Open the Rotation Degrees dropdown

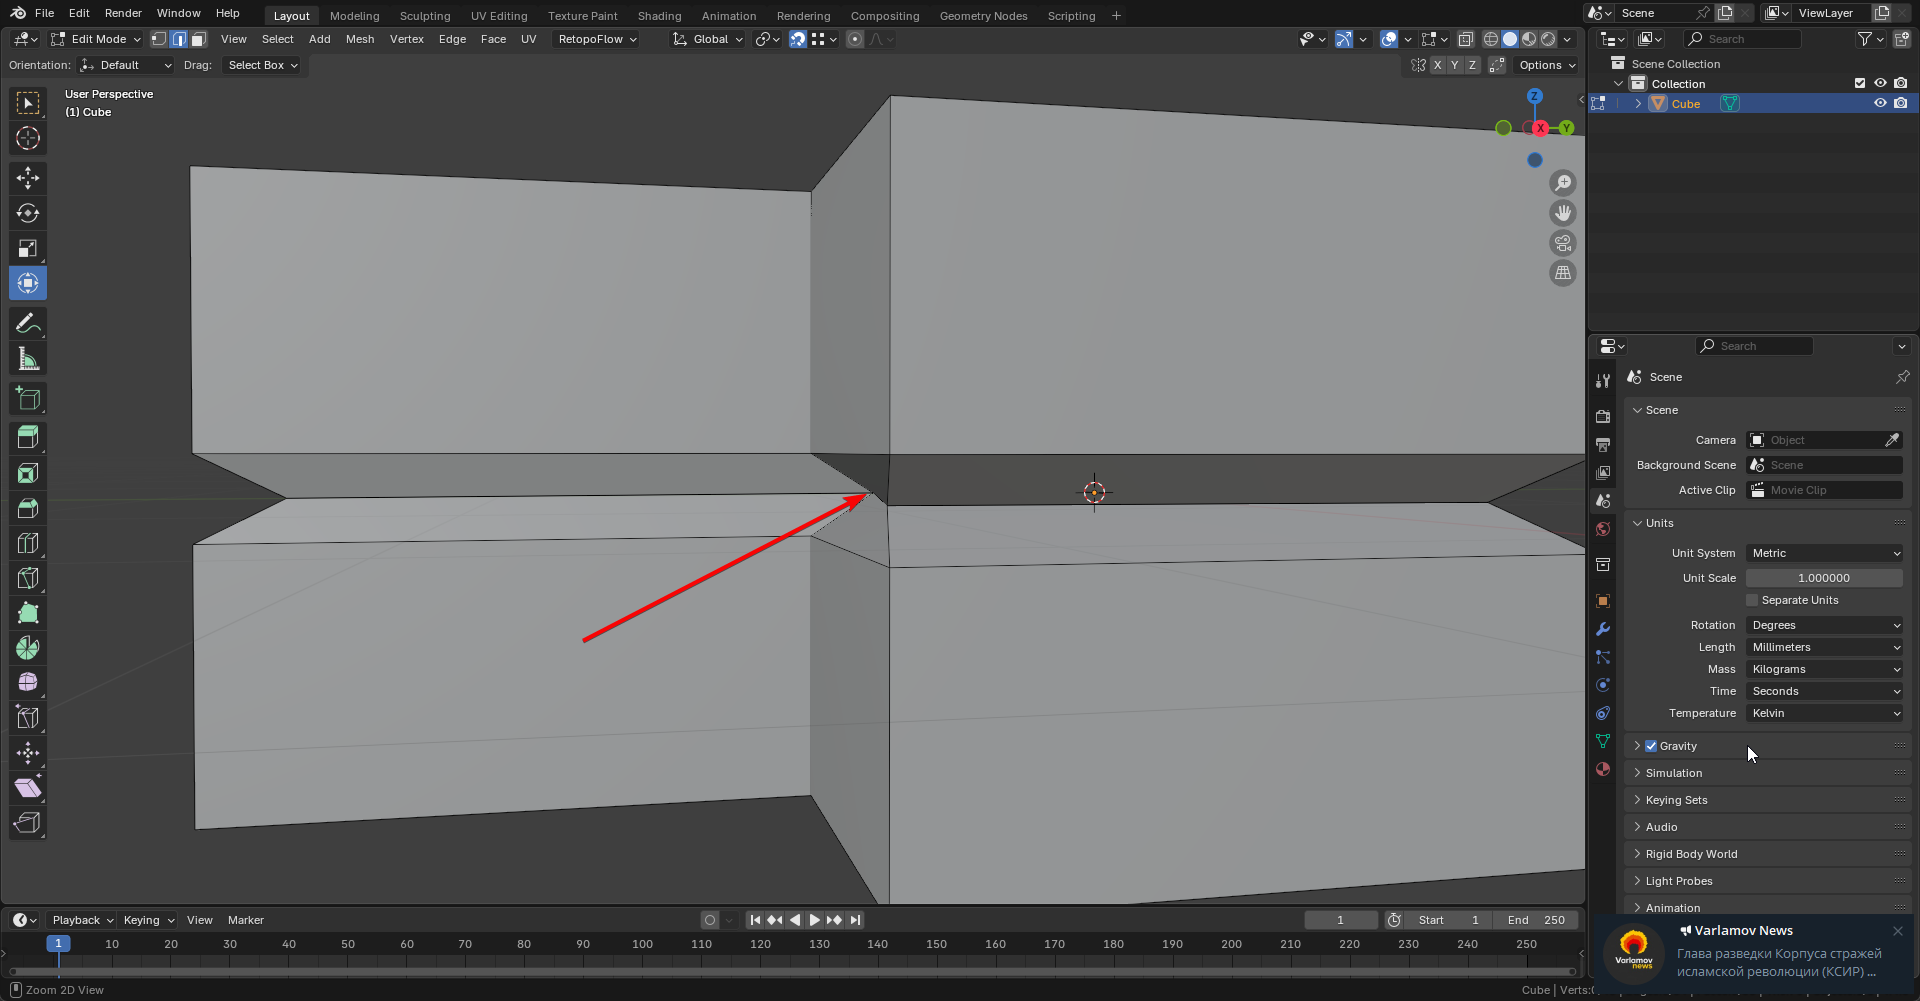click(x=1825, y=625)
